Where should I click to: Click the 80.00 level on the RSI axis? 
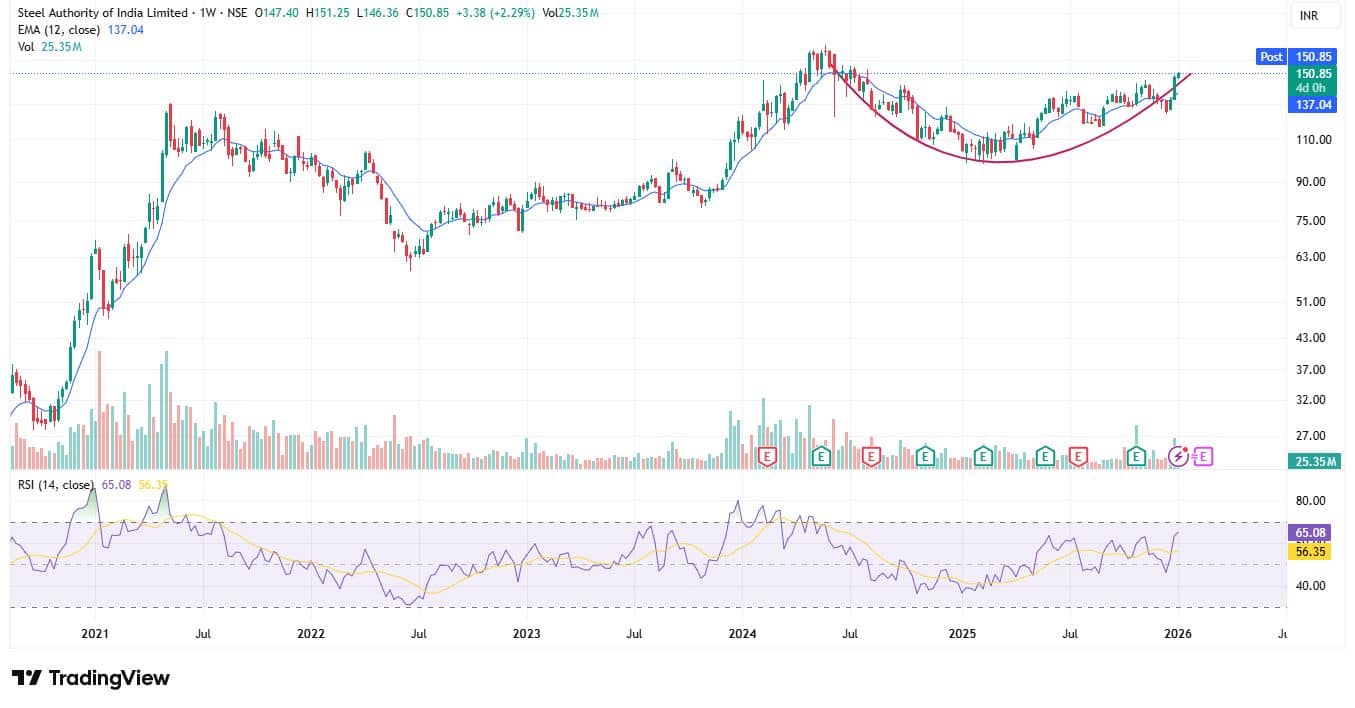(x=1311, y=501)
